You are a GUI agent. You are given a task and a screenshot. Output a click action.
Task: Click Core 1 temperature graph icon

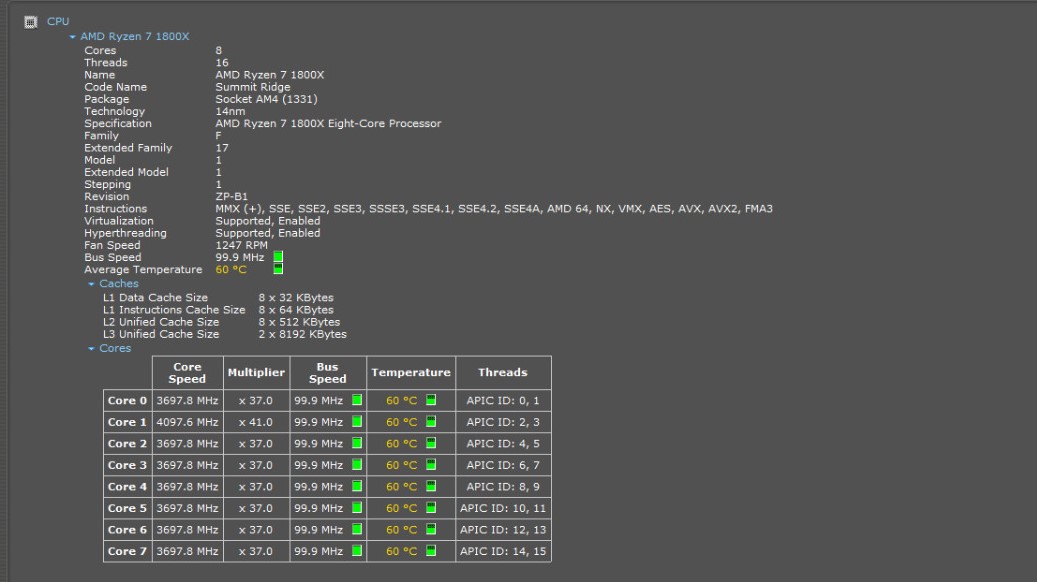click(x=431, y=421)
